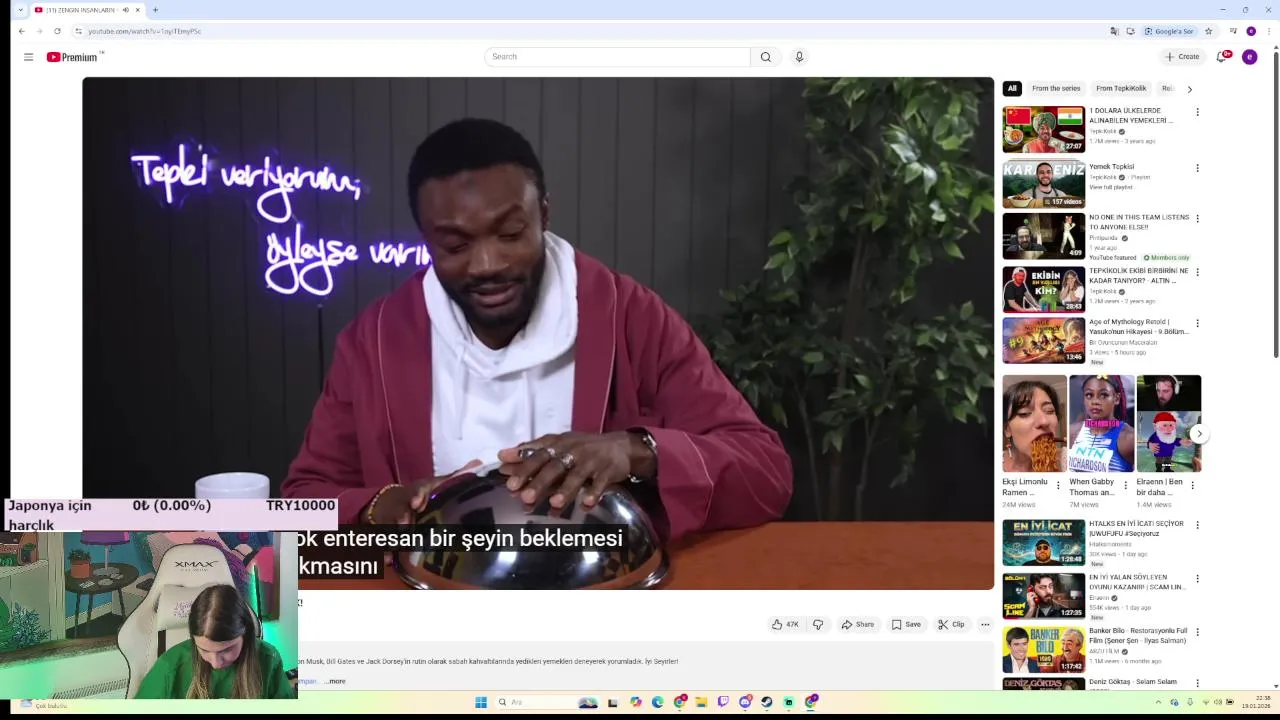
Task: Open the account avatar menu in YouTube
Action: [1249, 57]
